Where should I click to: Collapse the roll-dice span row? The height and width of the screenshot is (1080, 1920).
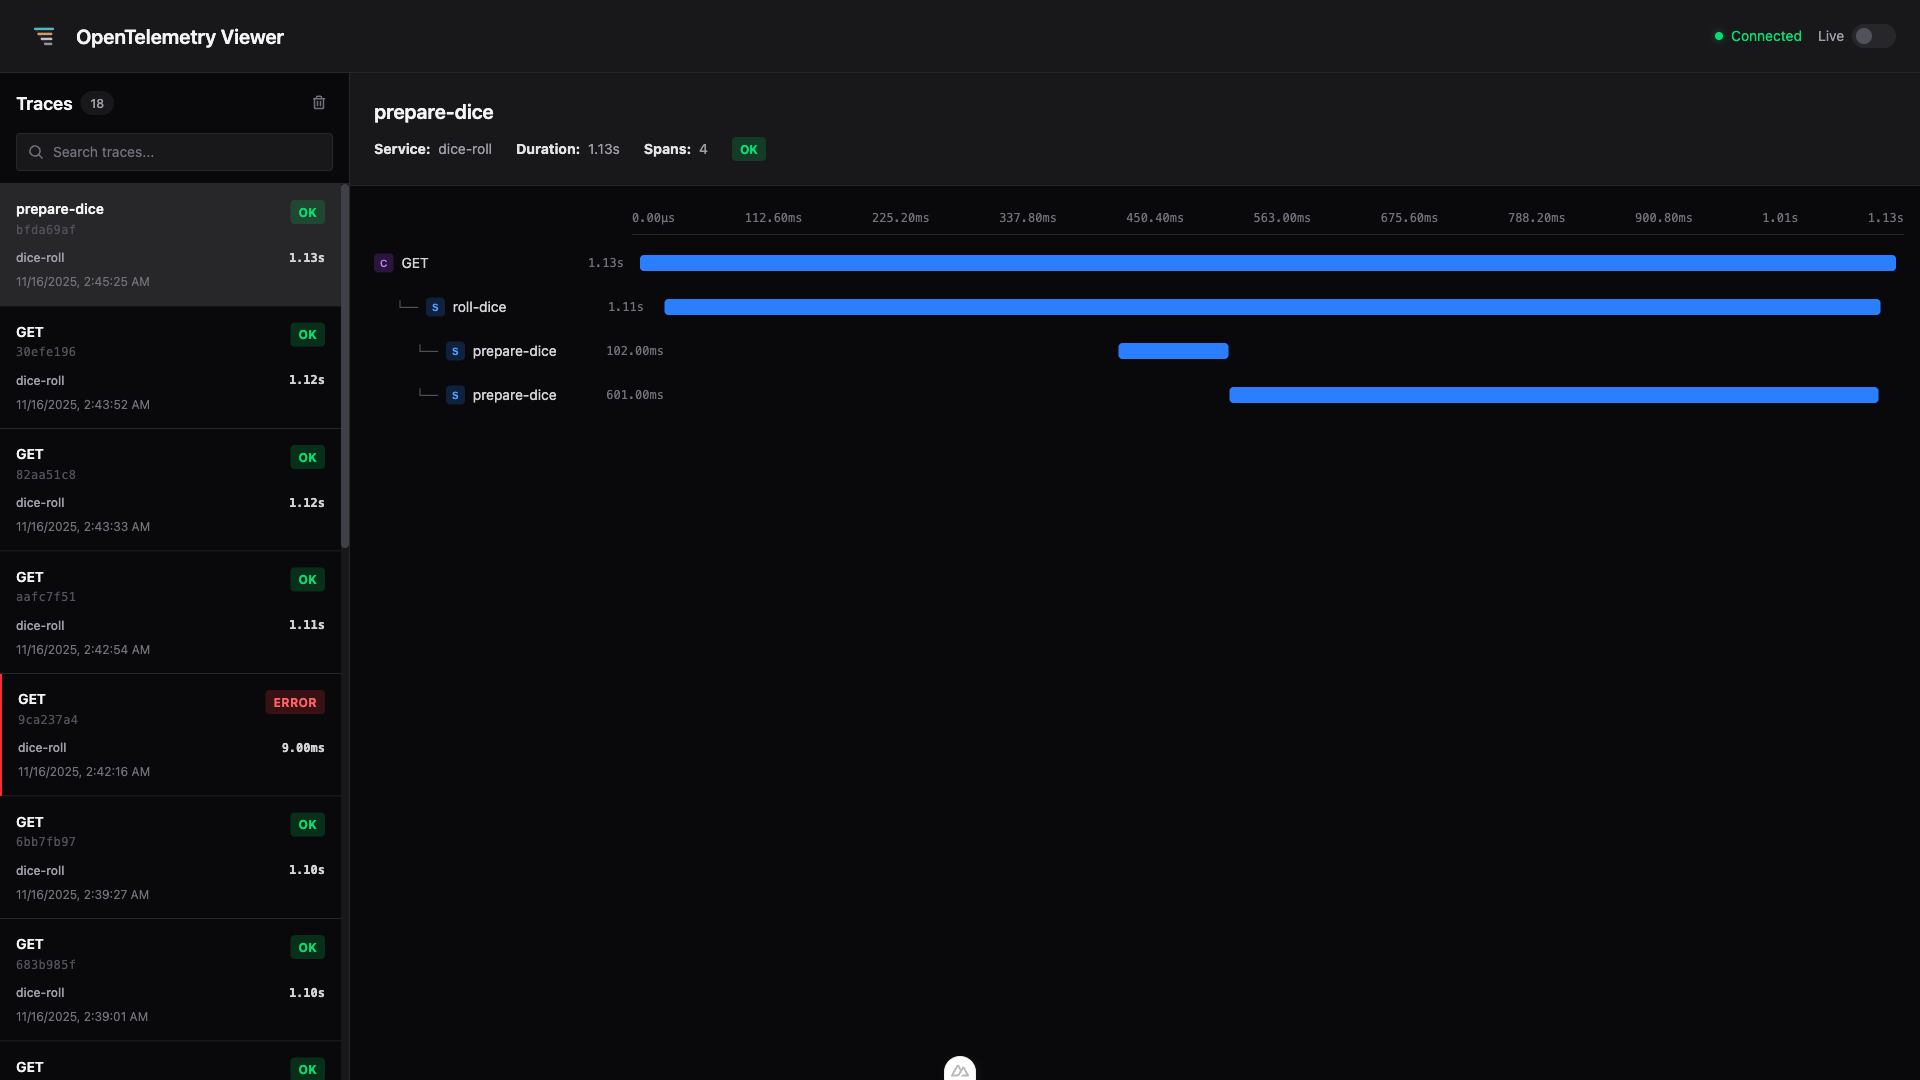[x=479, y=307]
